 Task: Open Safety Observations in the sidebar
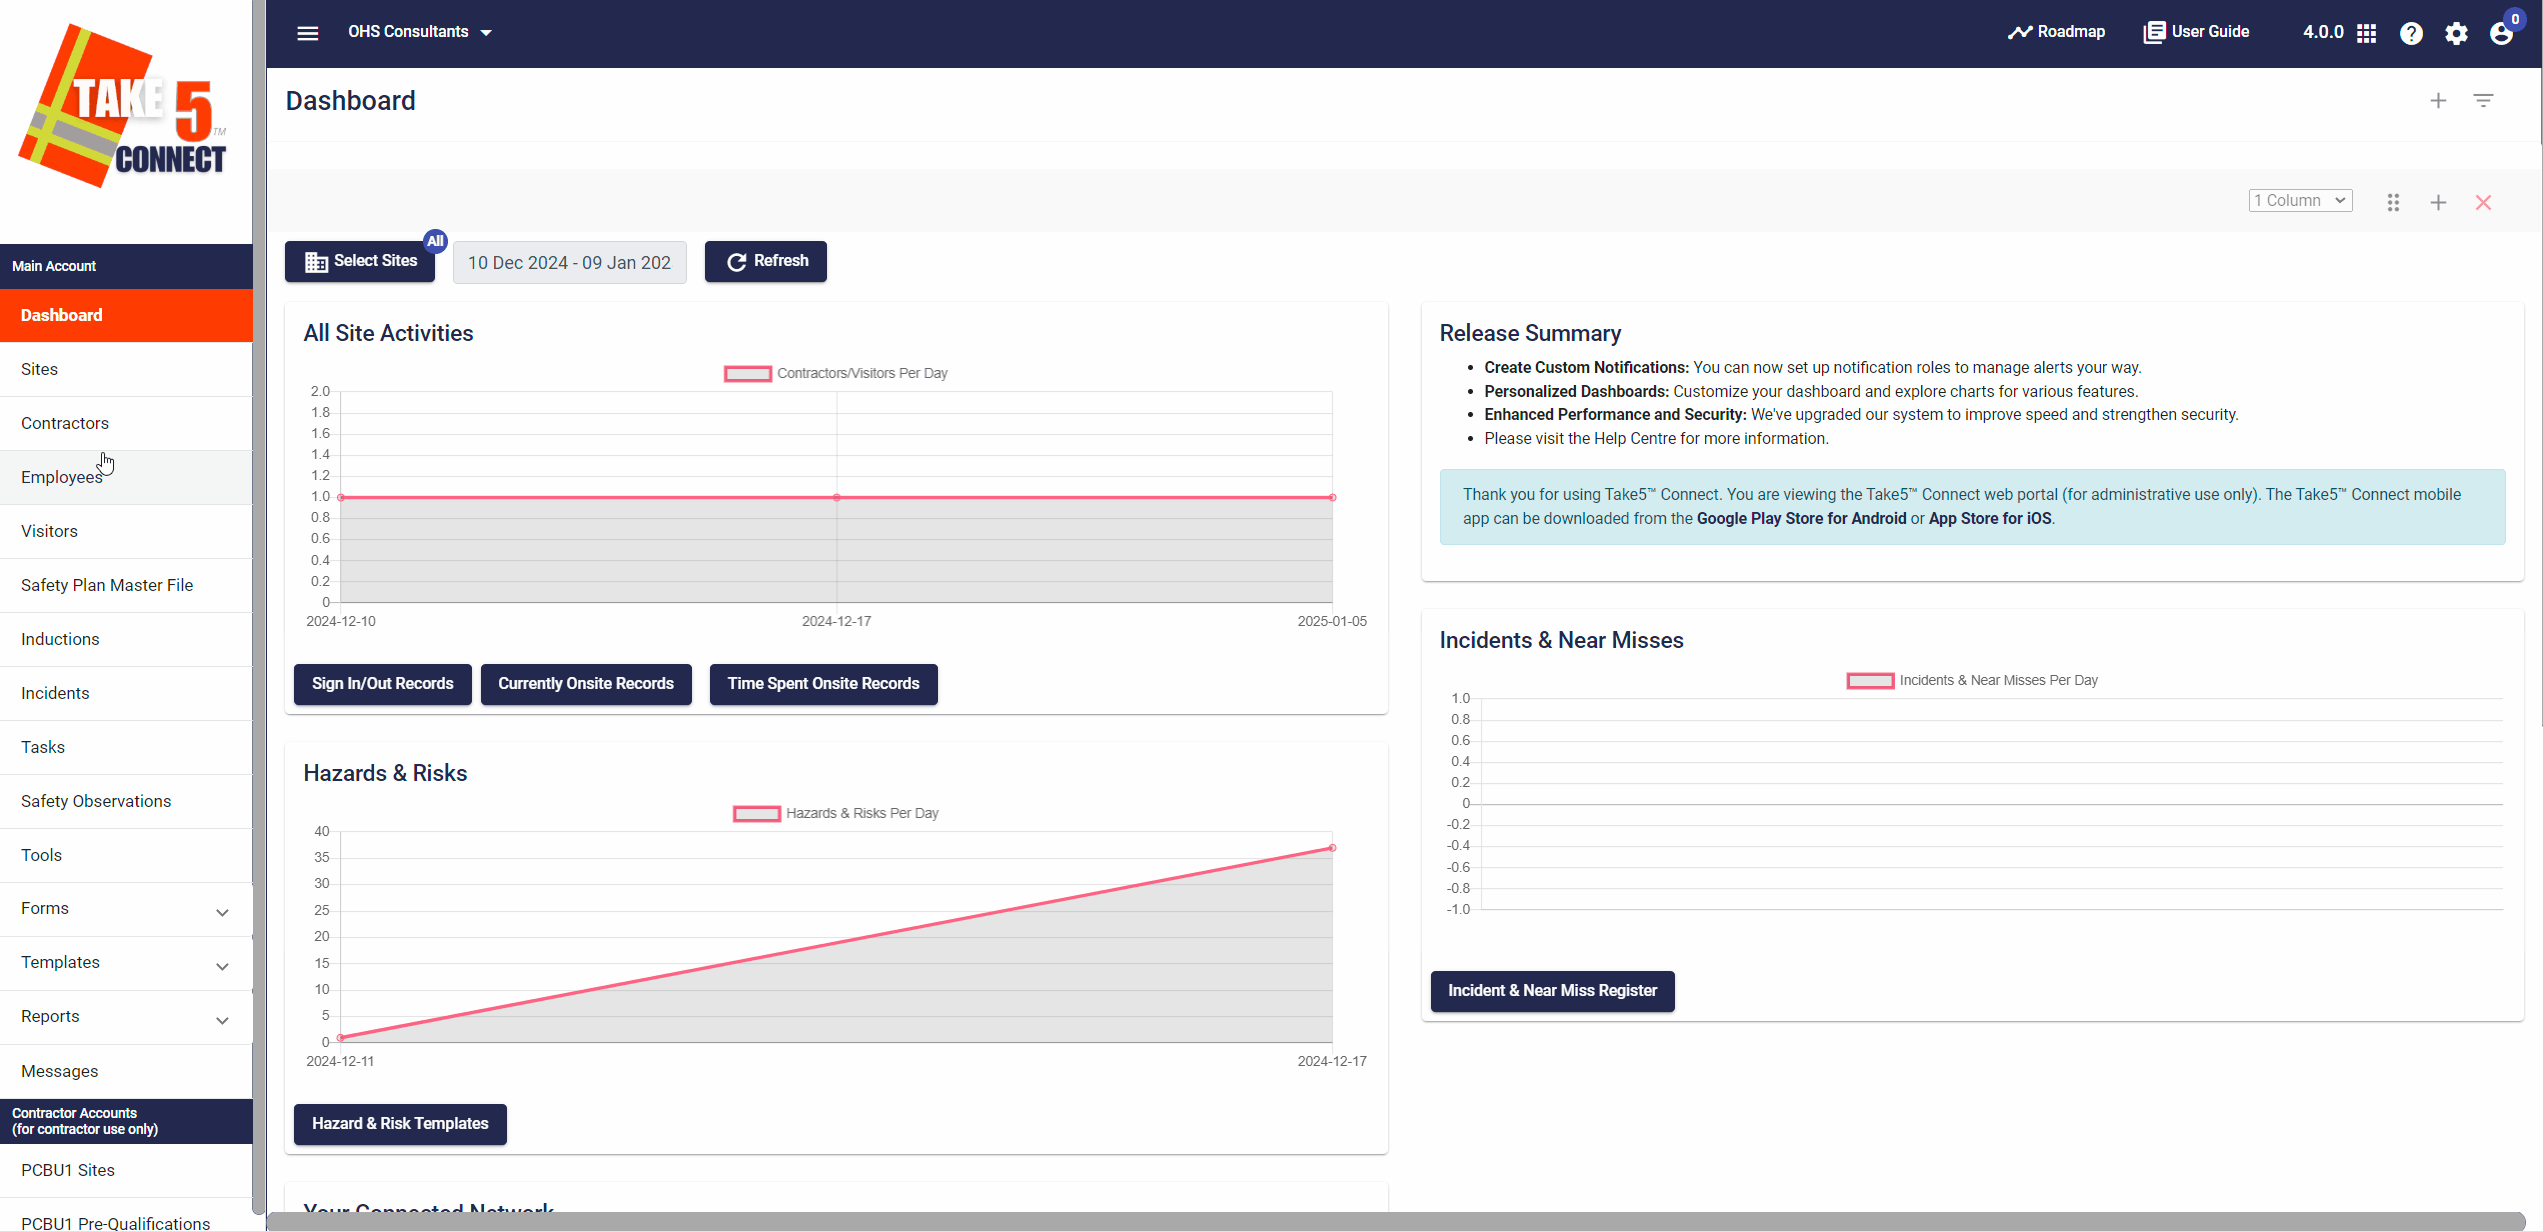click(x=126, y=801)
